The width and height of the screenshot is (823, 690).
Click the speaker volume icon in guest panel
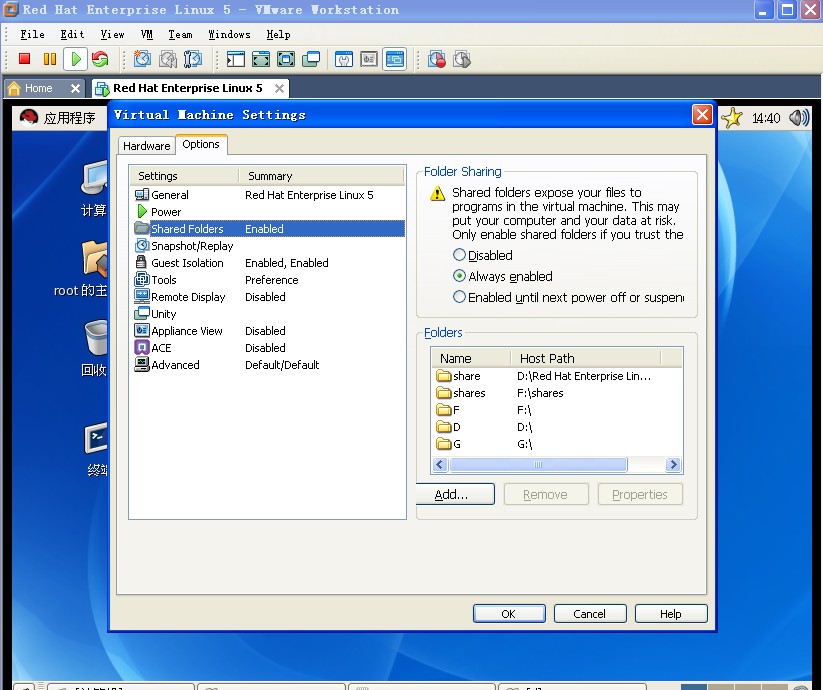tap(798, 118)
